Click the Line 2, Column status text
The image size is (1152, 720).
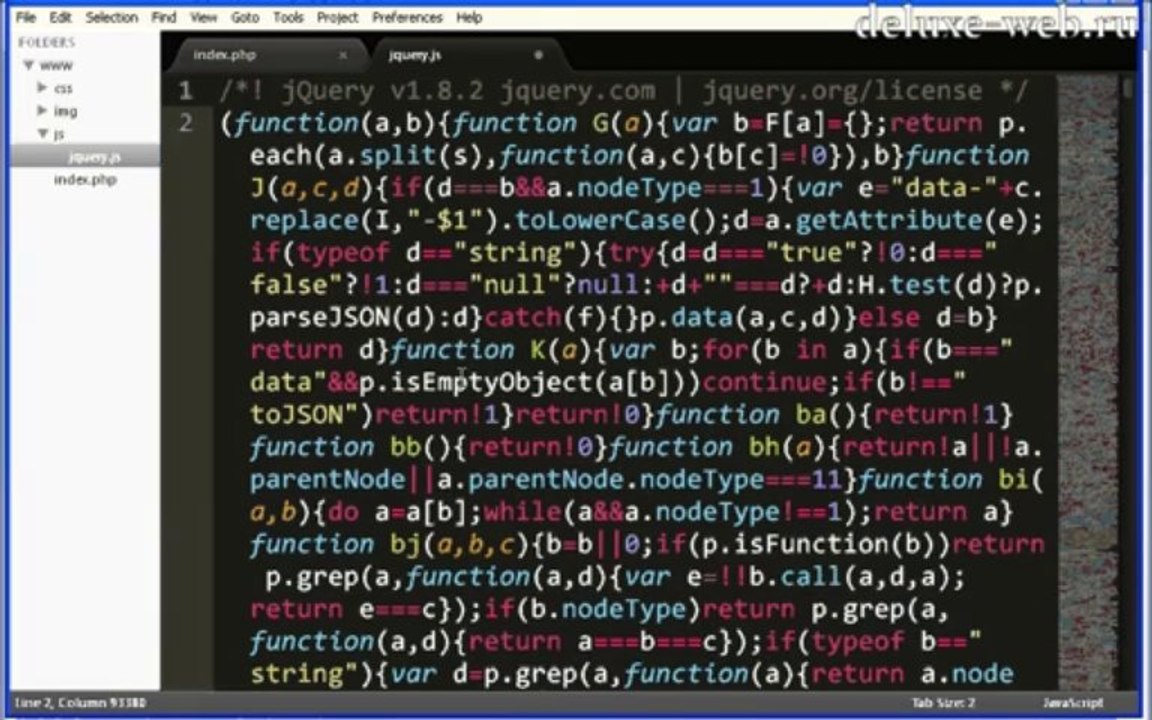pyautogui.click(x=80, y=703)
